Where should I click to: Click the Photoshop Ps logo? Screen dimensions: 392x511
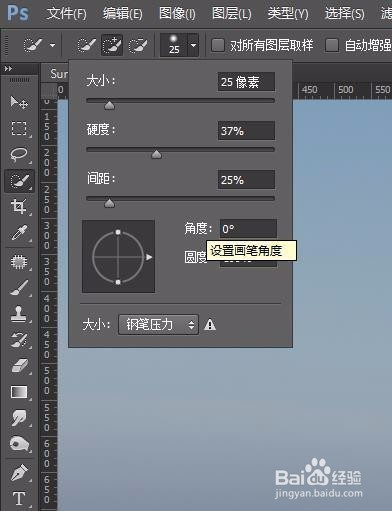point(18,13)
